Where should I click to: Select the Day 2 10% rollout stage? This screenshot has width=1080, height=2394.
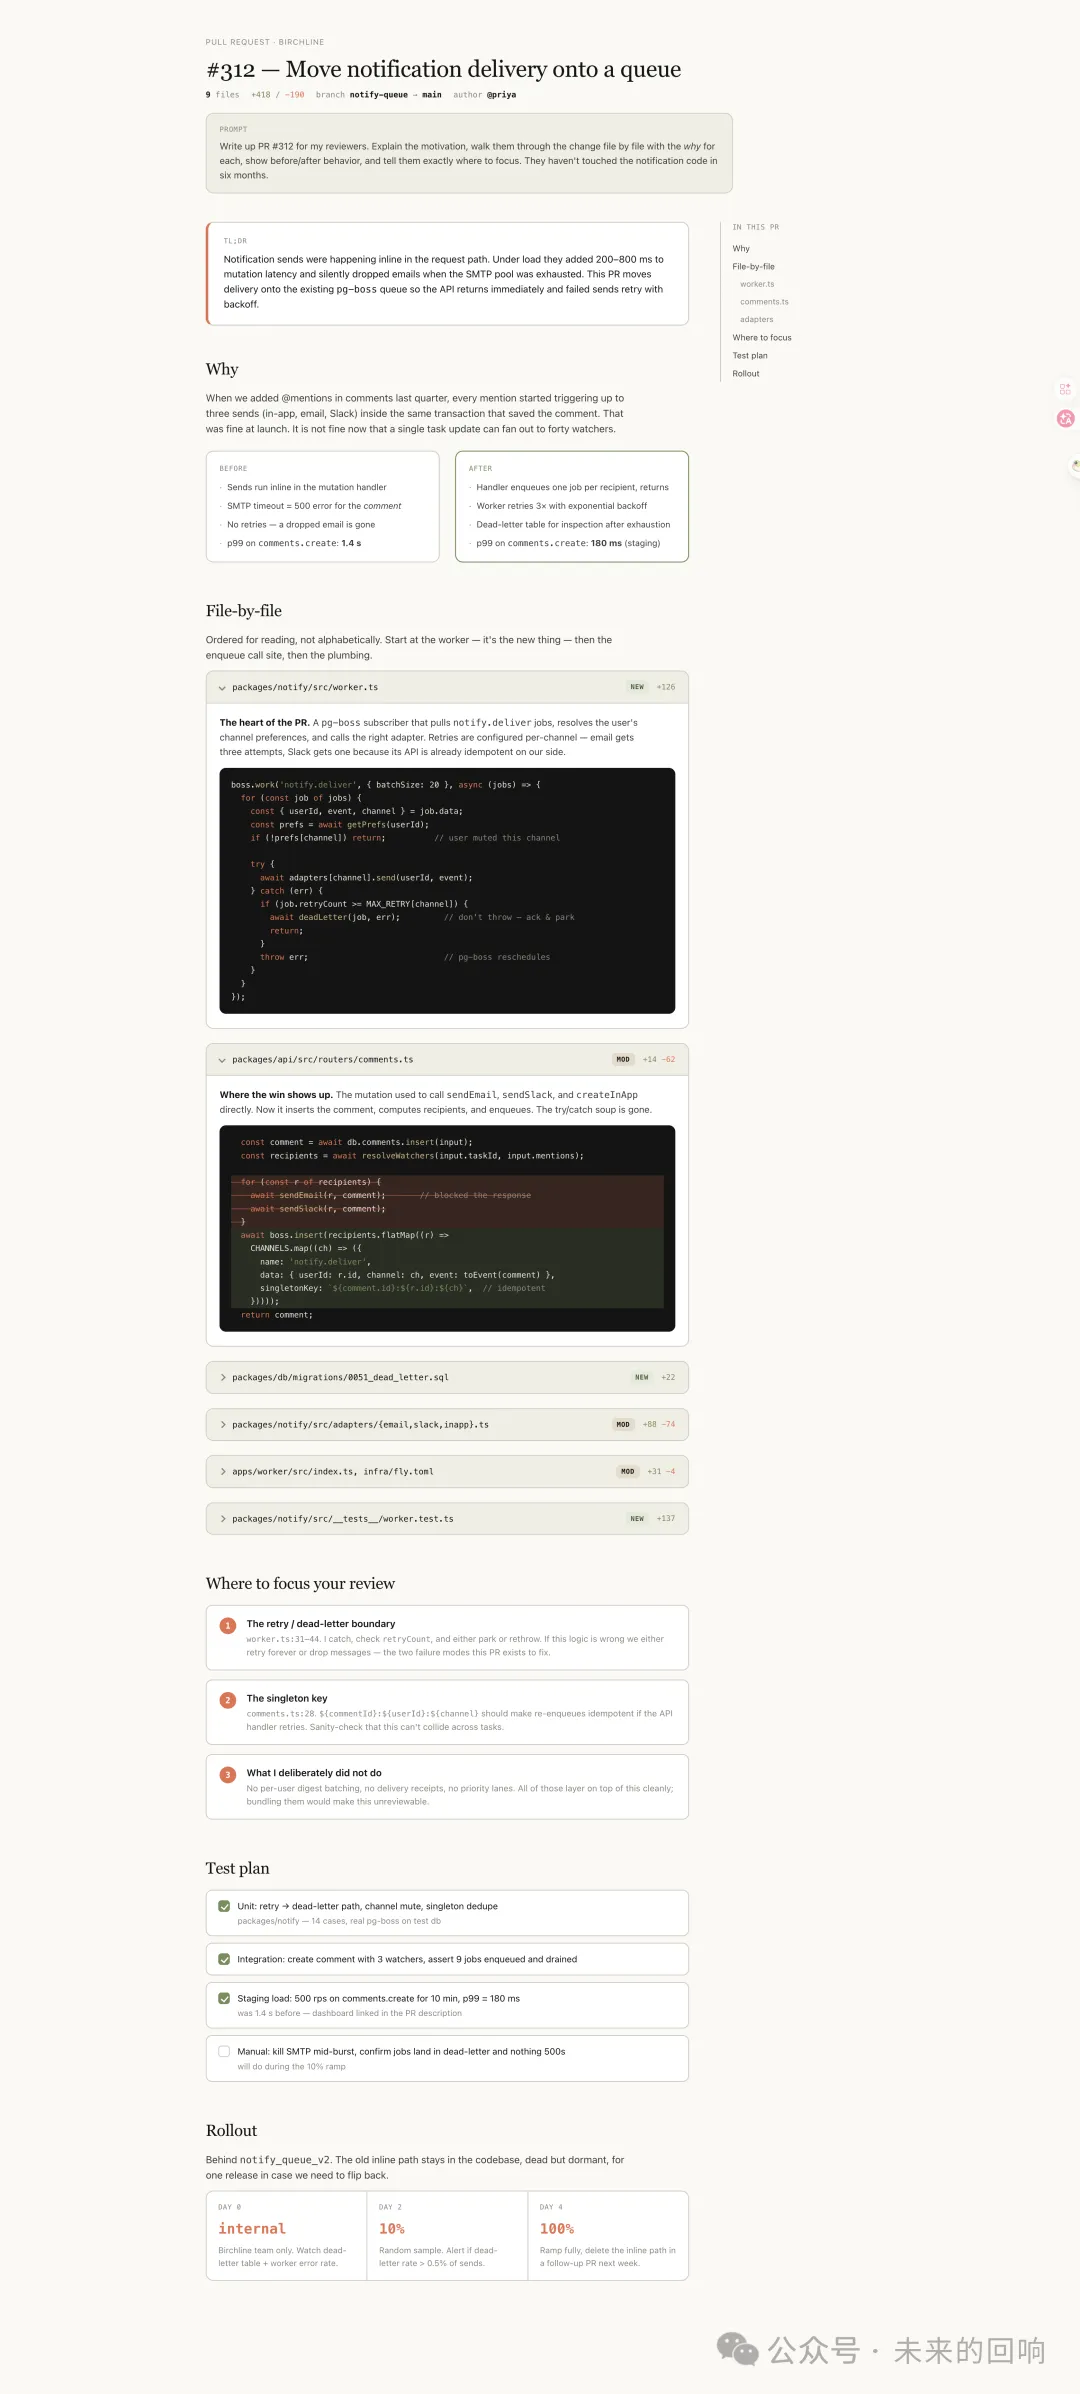click(447, 2237)
